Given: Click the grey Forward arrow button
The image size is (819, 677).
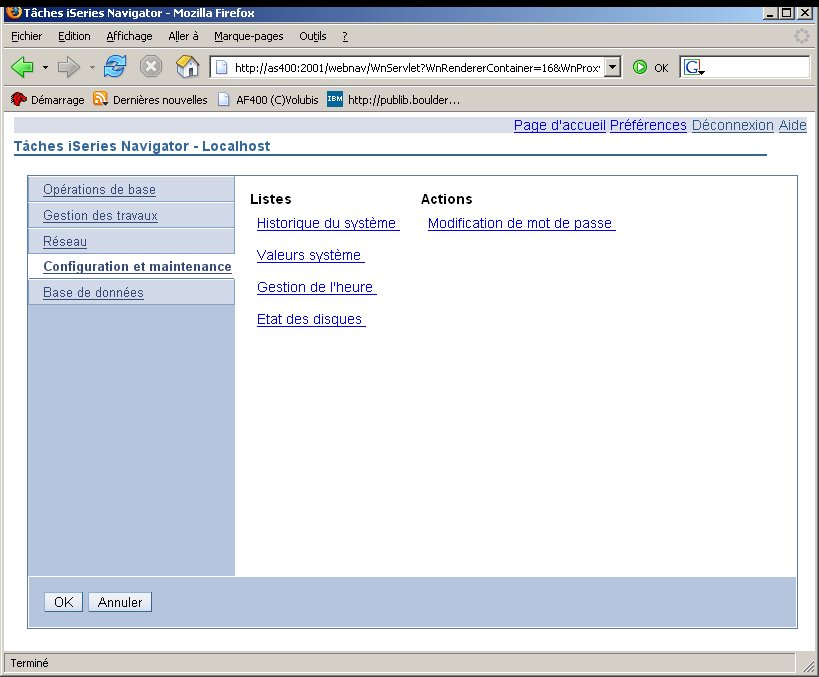Looking at the screenshot, I should (x=68, y=67).
